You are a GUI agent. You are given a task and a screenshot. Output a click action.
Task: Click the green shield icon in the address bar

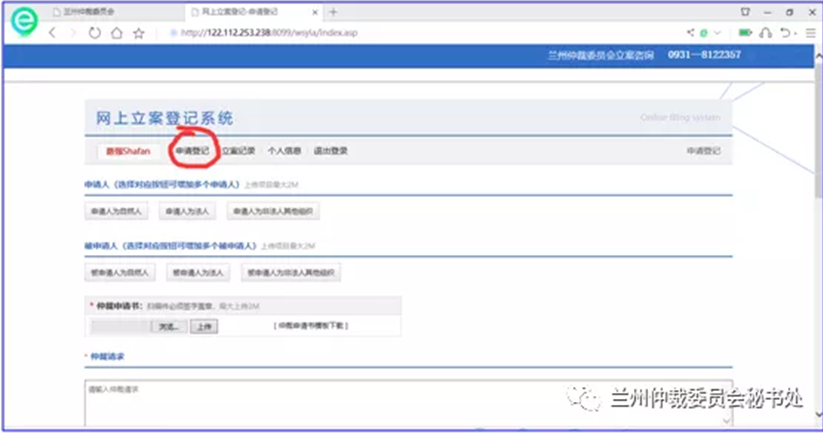[704, 33]
